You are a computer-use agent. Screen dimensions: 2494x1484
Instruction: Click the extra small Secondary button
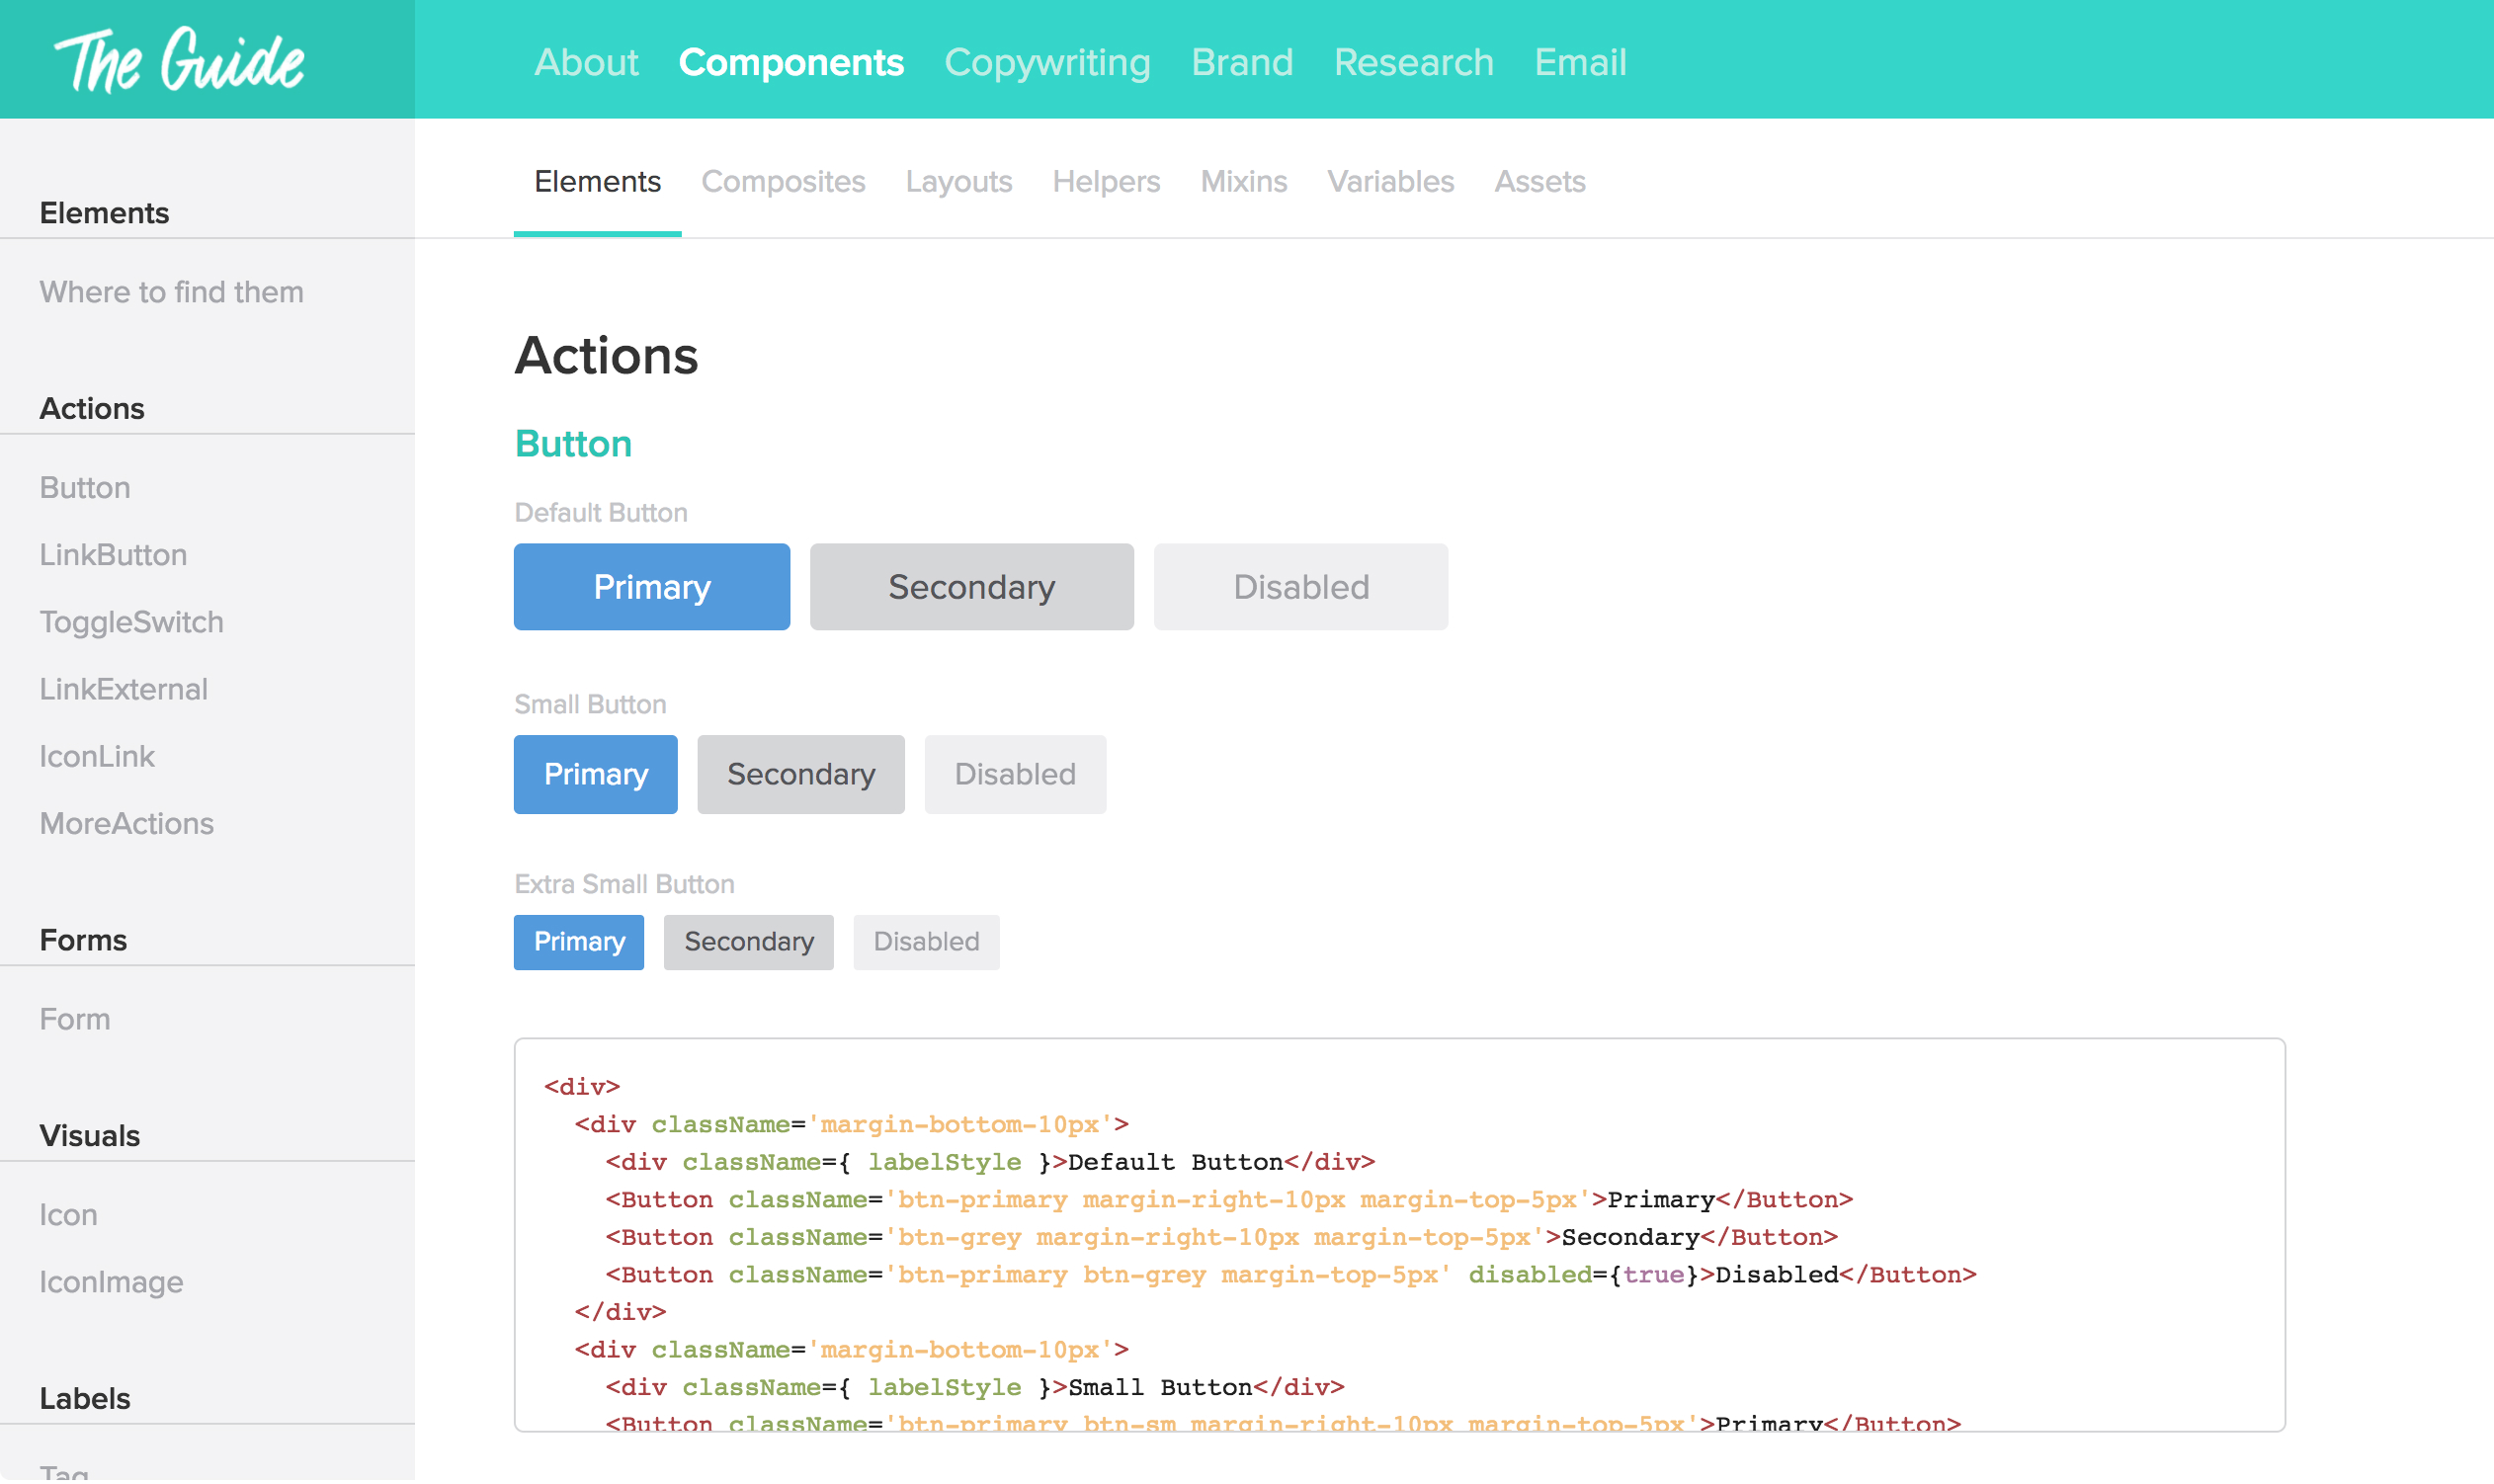(x=748, y=942)
